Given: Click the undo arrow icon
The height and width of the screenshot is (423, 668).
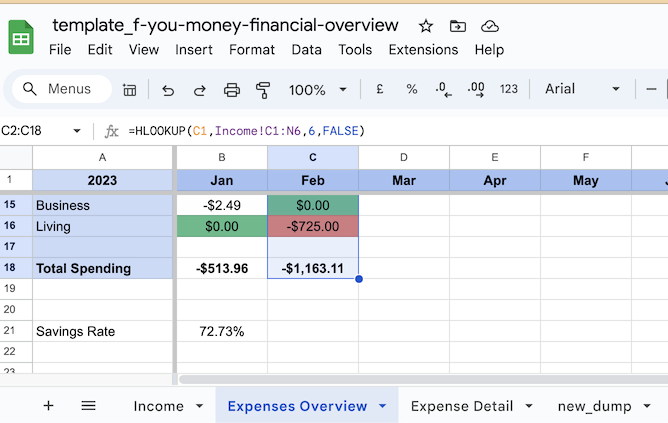Looking at the screenshot, I should [x=168, y=90].
